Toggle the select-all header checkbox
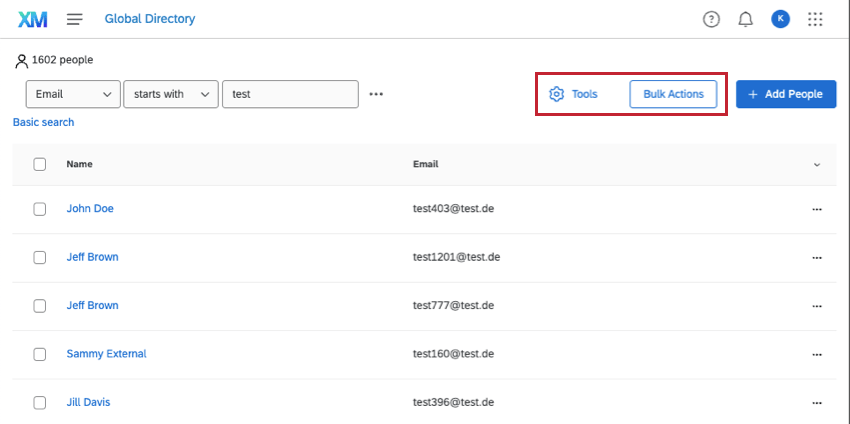Image resolution: width=850 pixels, height=424 pixels. tap(40, 164)
